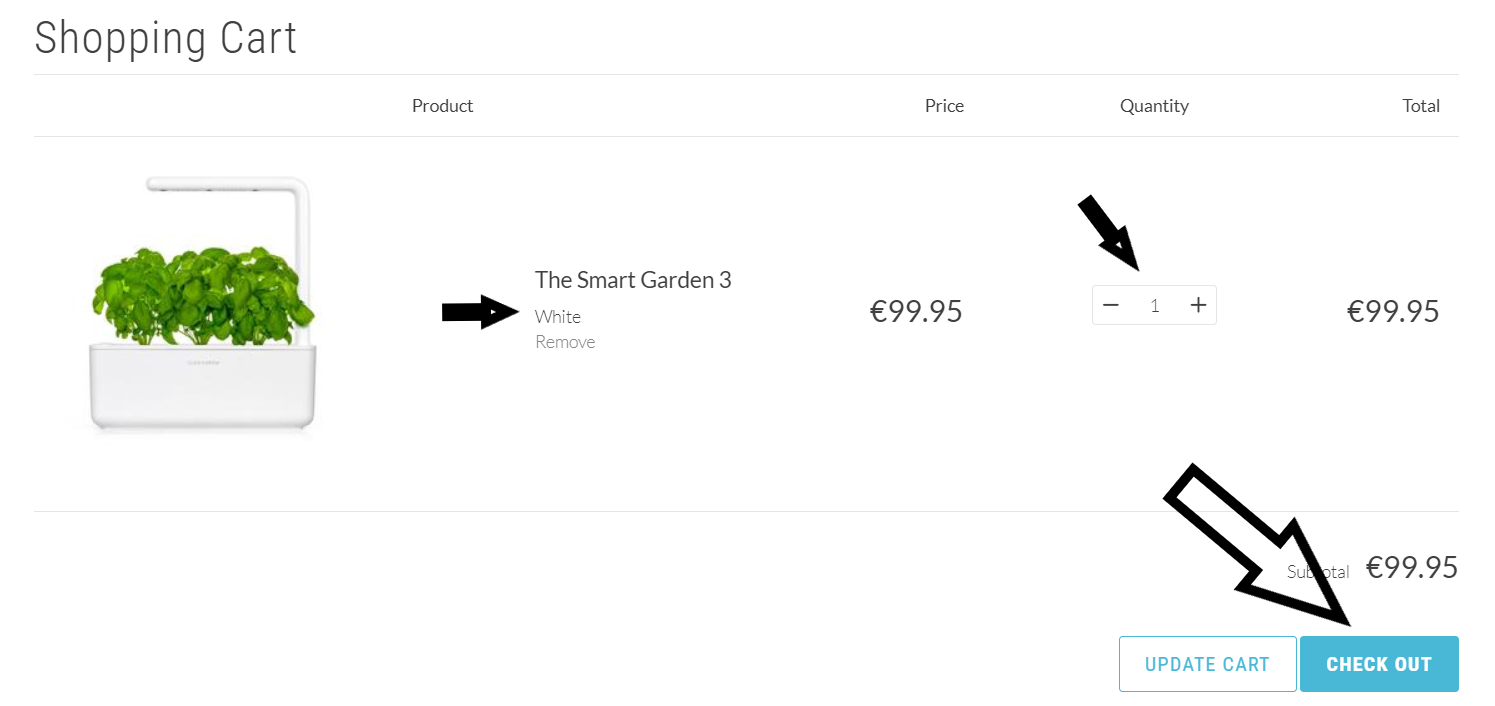
Task: Click the Price column header
Action: click(944, 106)
